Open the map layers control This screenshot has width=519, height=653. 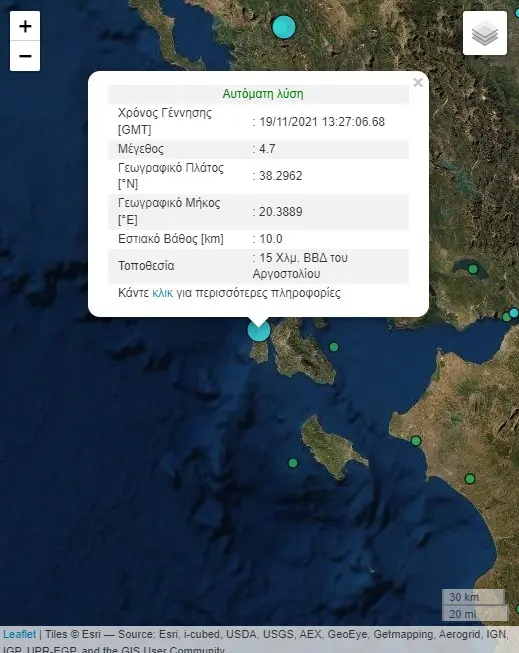485,33
